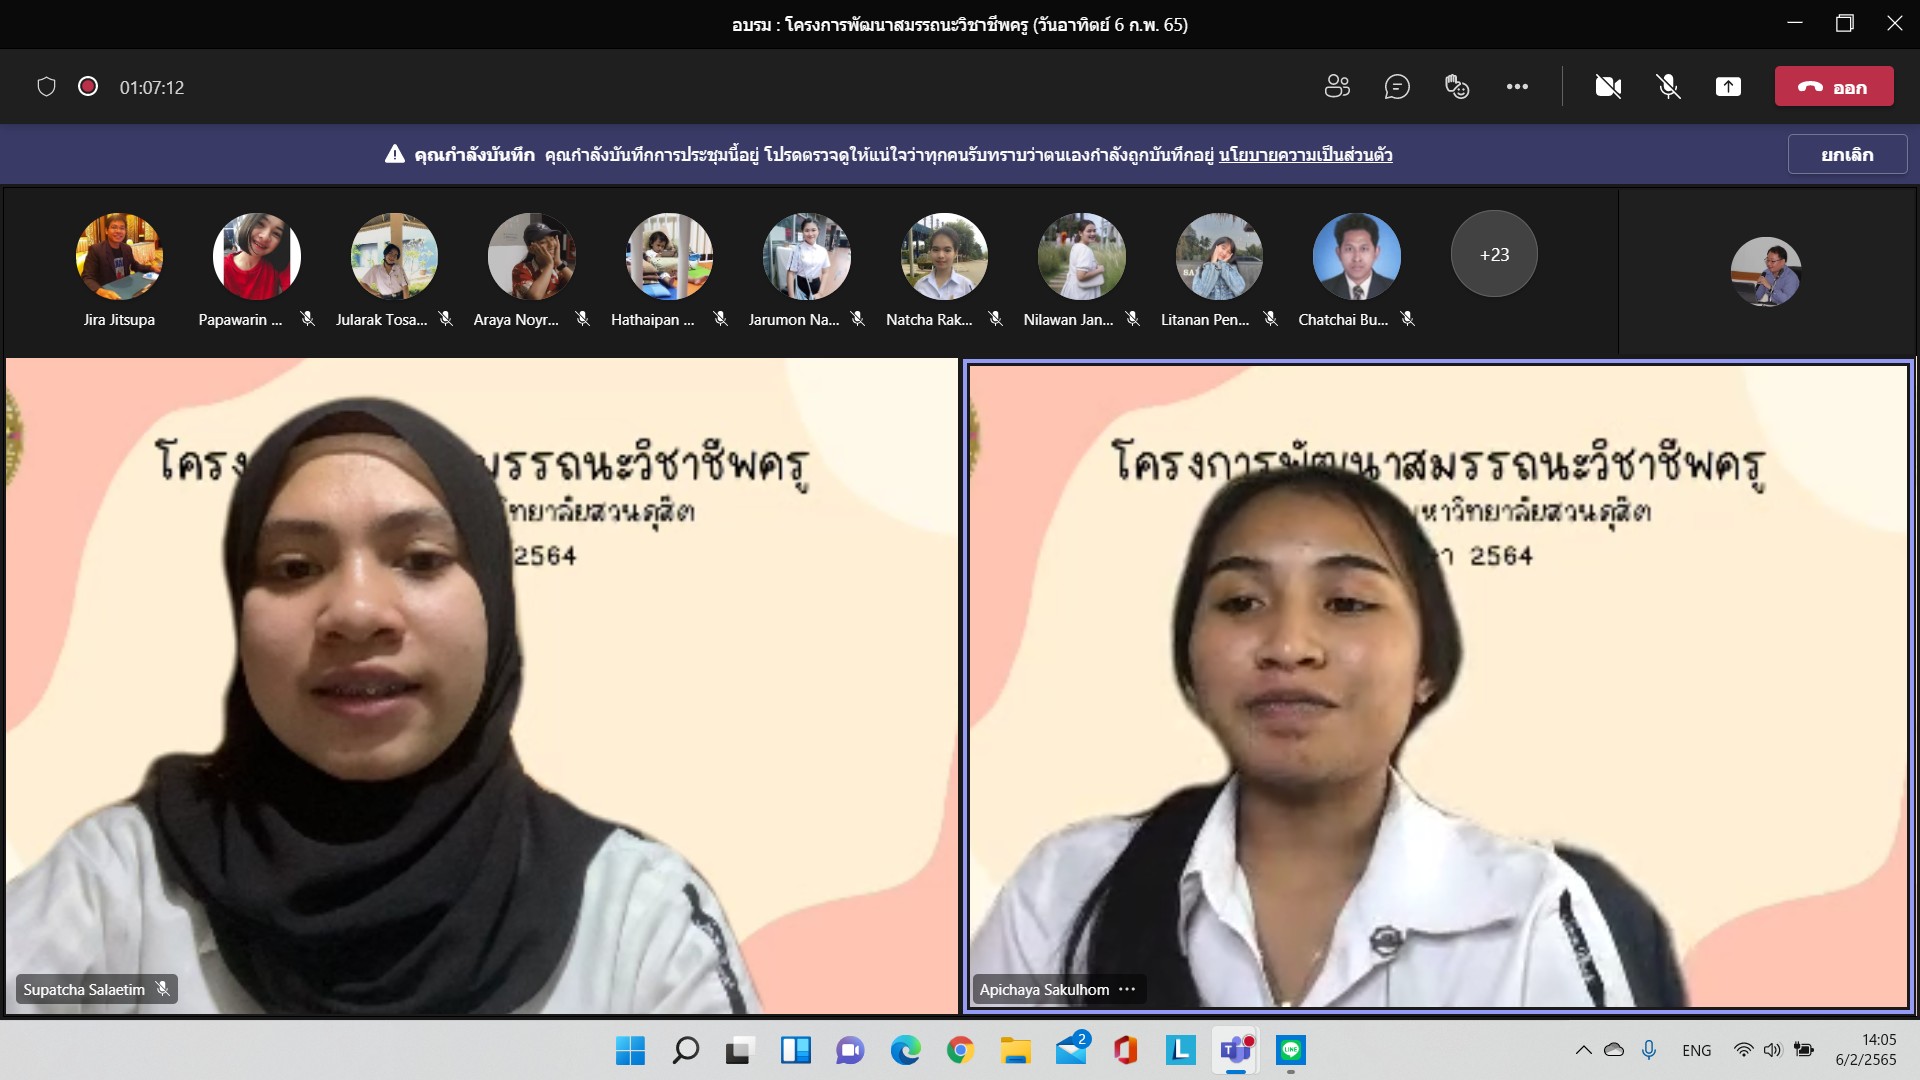Image resolution: width=1920 pixels, height=1080 pixels.
Task: Open Chat app on taskbar
Action: (850, 1050)
